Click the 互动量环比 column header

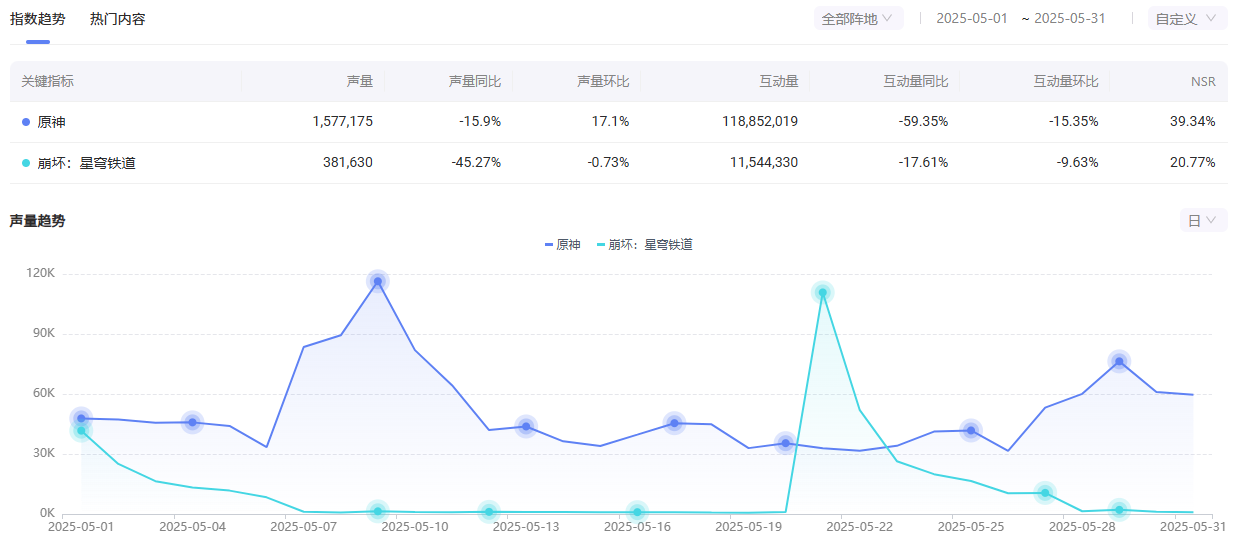point(1066,81)
